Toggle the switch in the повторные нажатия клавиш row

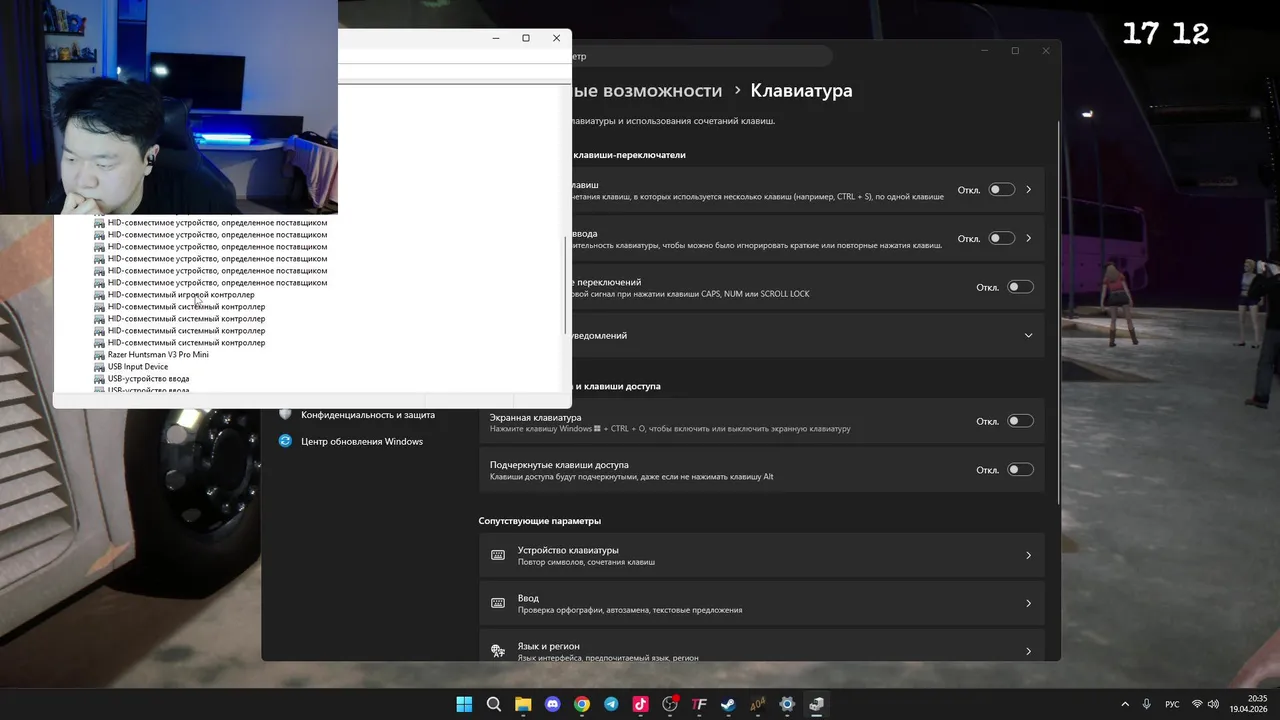(1001, 238)
